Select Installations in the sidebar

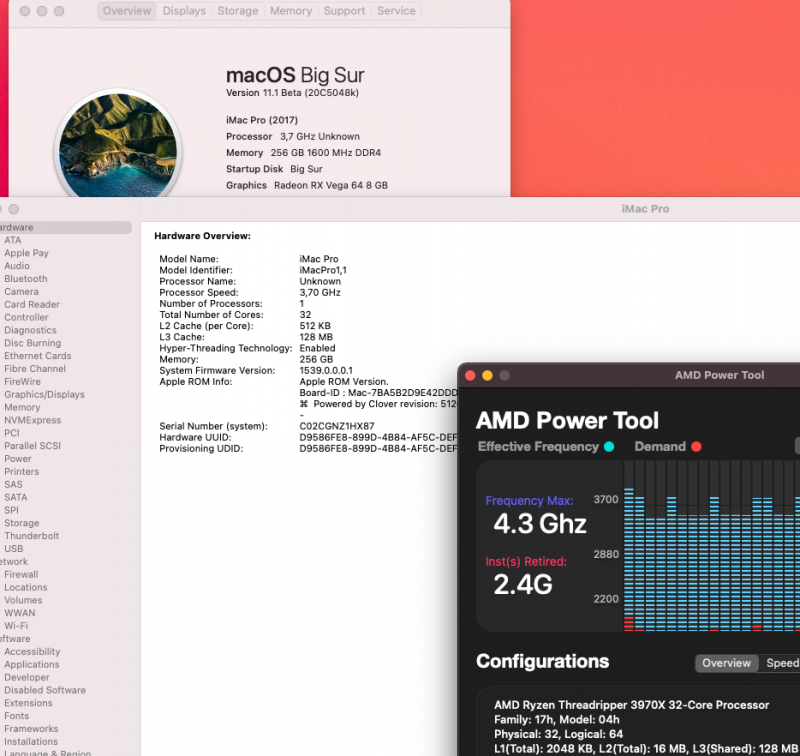[x=31, y=741]
